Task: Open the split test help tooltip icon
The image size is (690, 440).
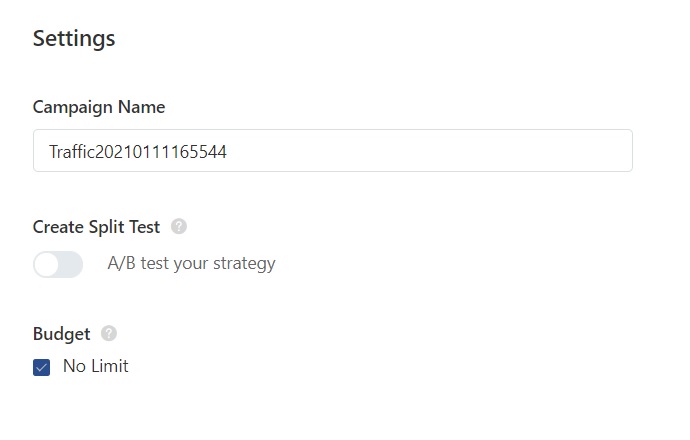Action: (179, 227)
